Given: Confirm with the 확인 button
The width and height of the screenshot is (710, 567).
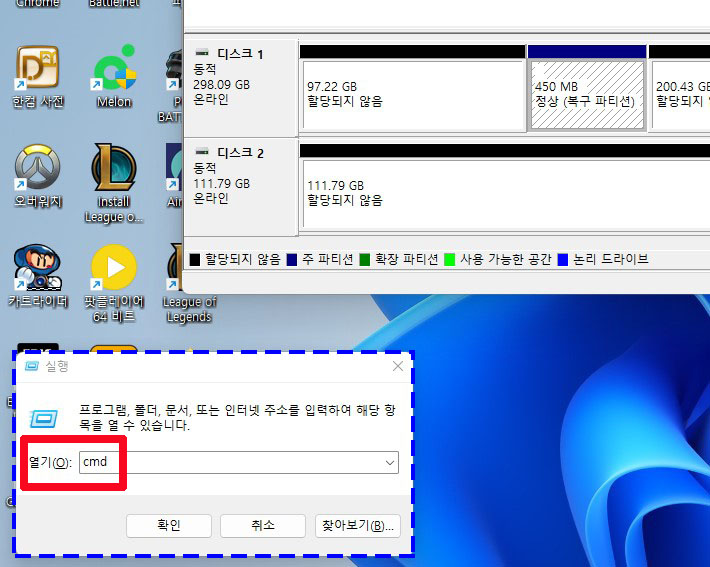Looking at the screenshot, I should [169, 525].
